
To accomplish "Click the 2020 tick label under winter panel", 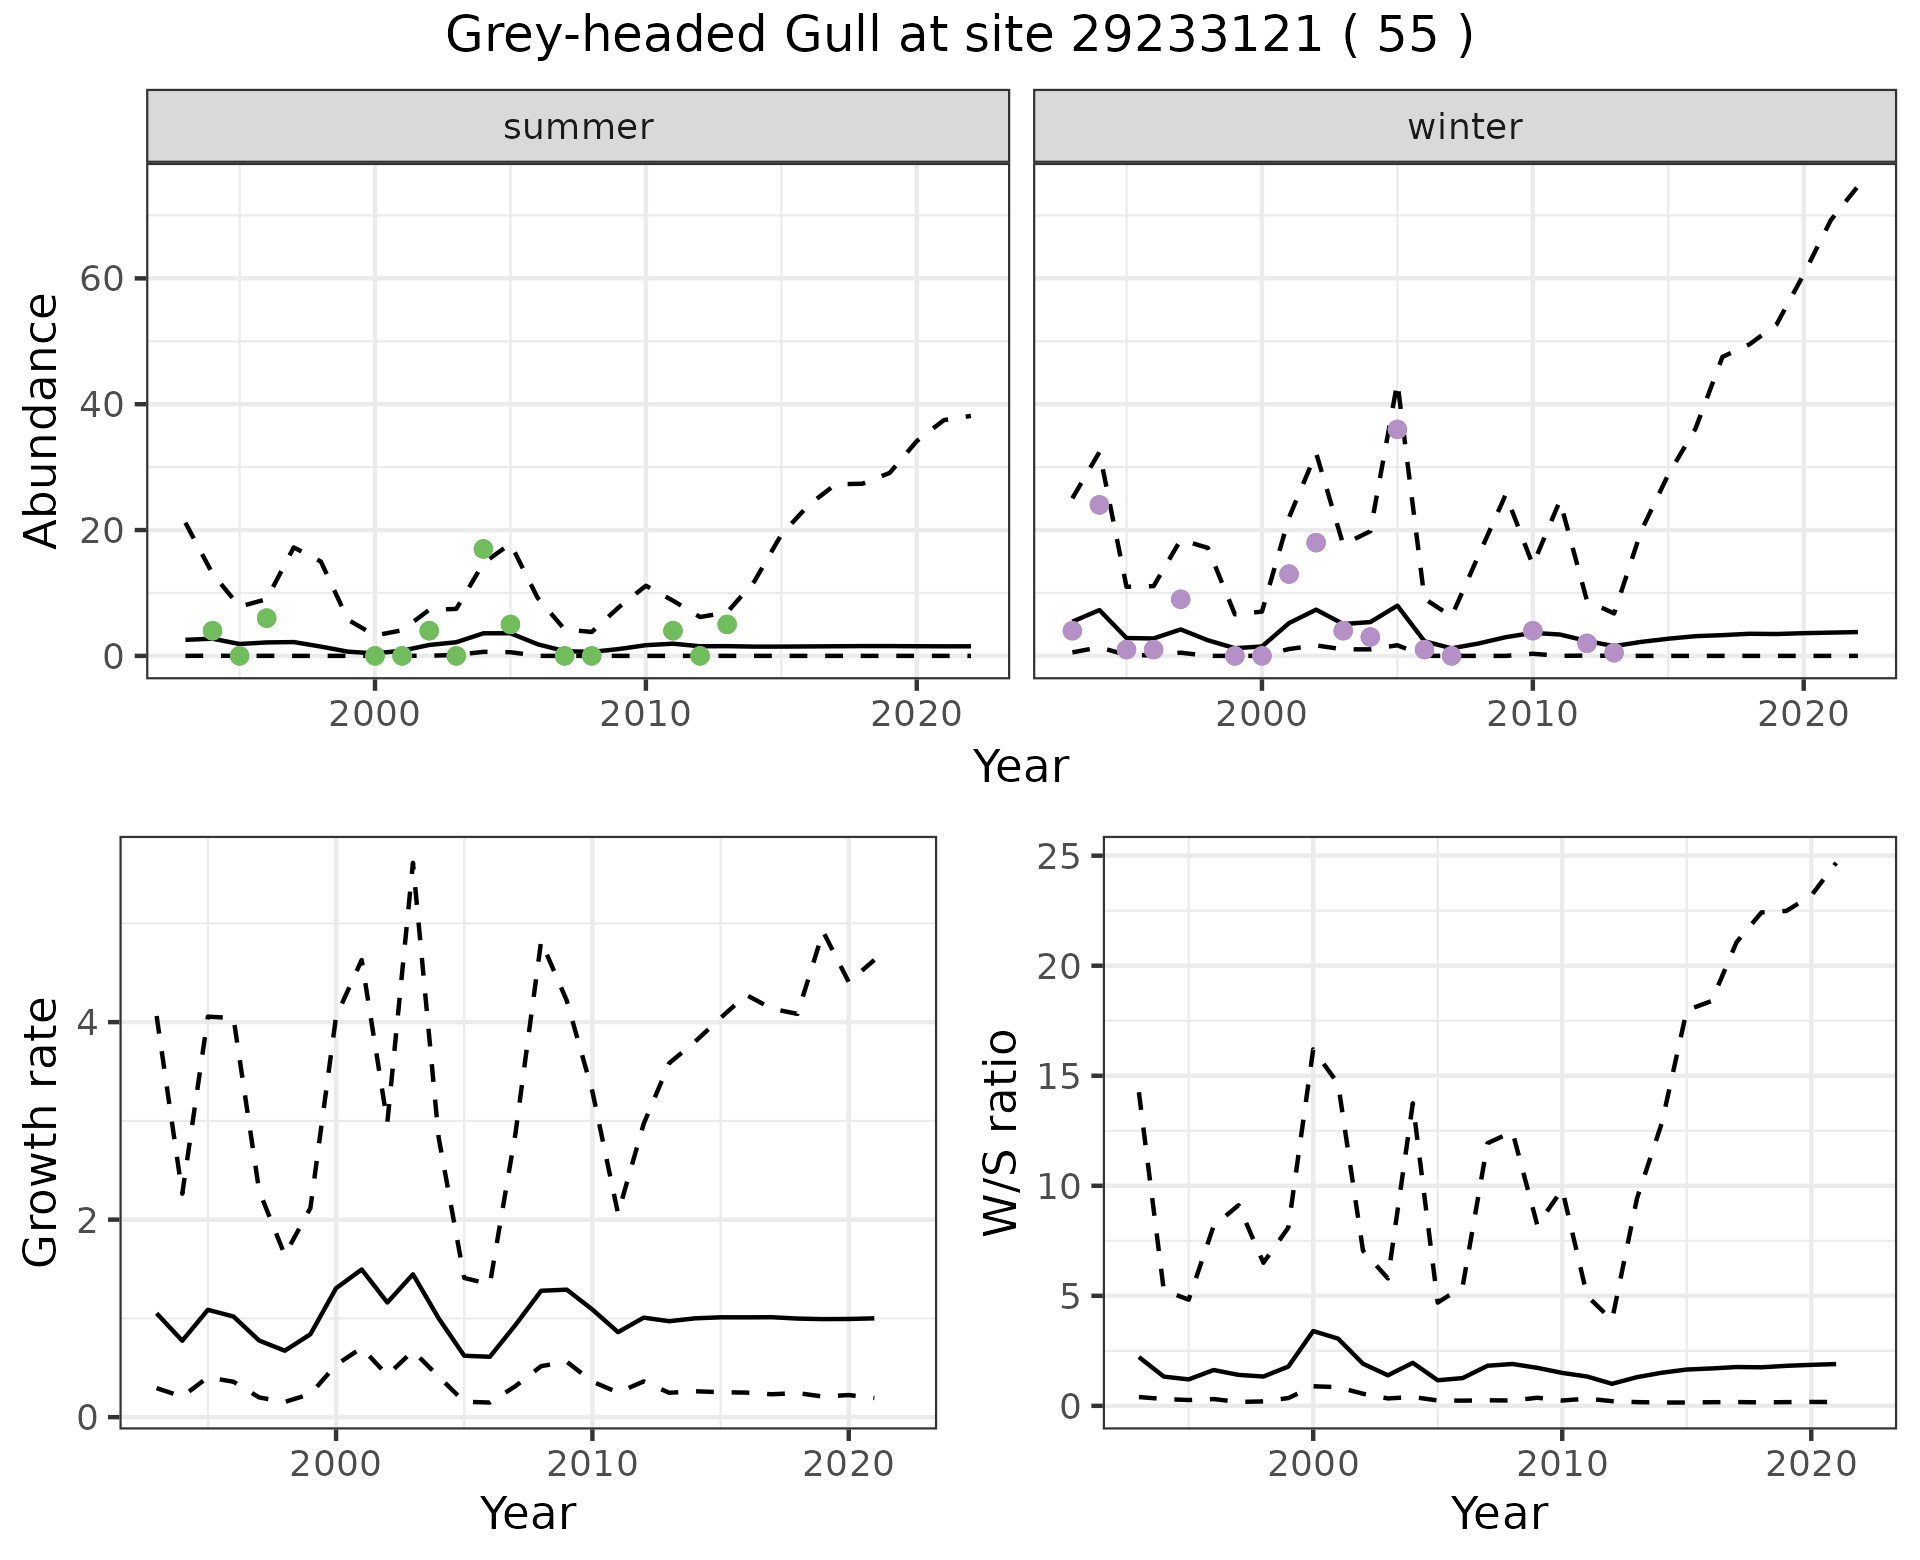I will (1802, 714).
